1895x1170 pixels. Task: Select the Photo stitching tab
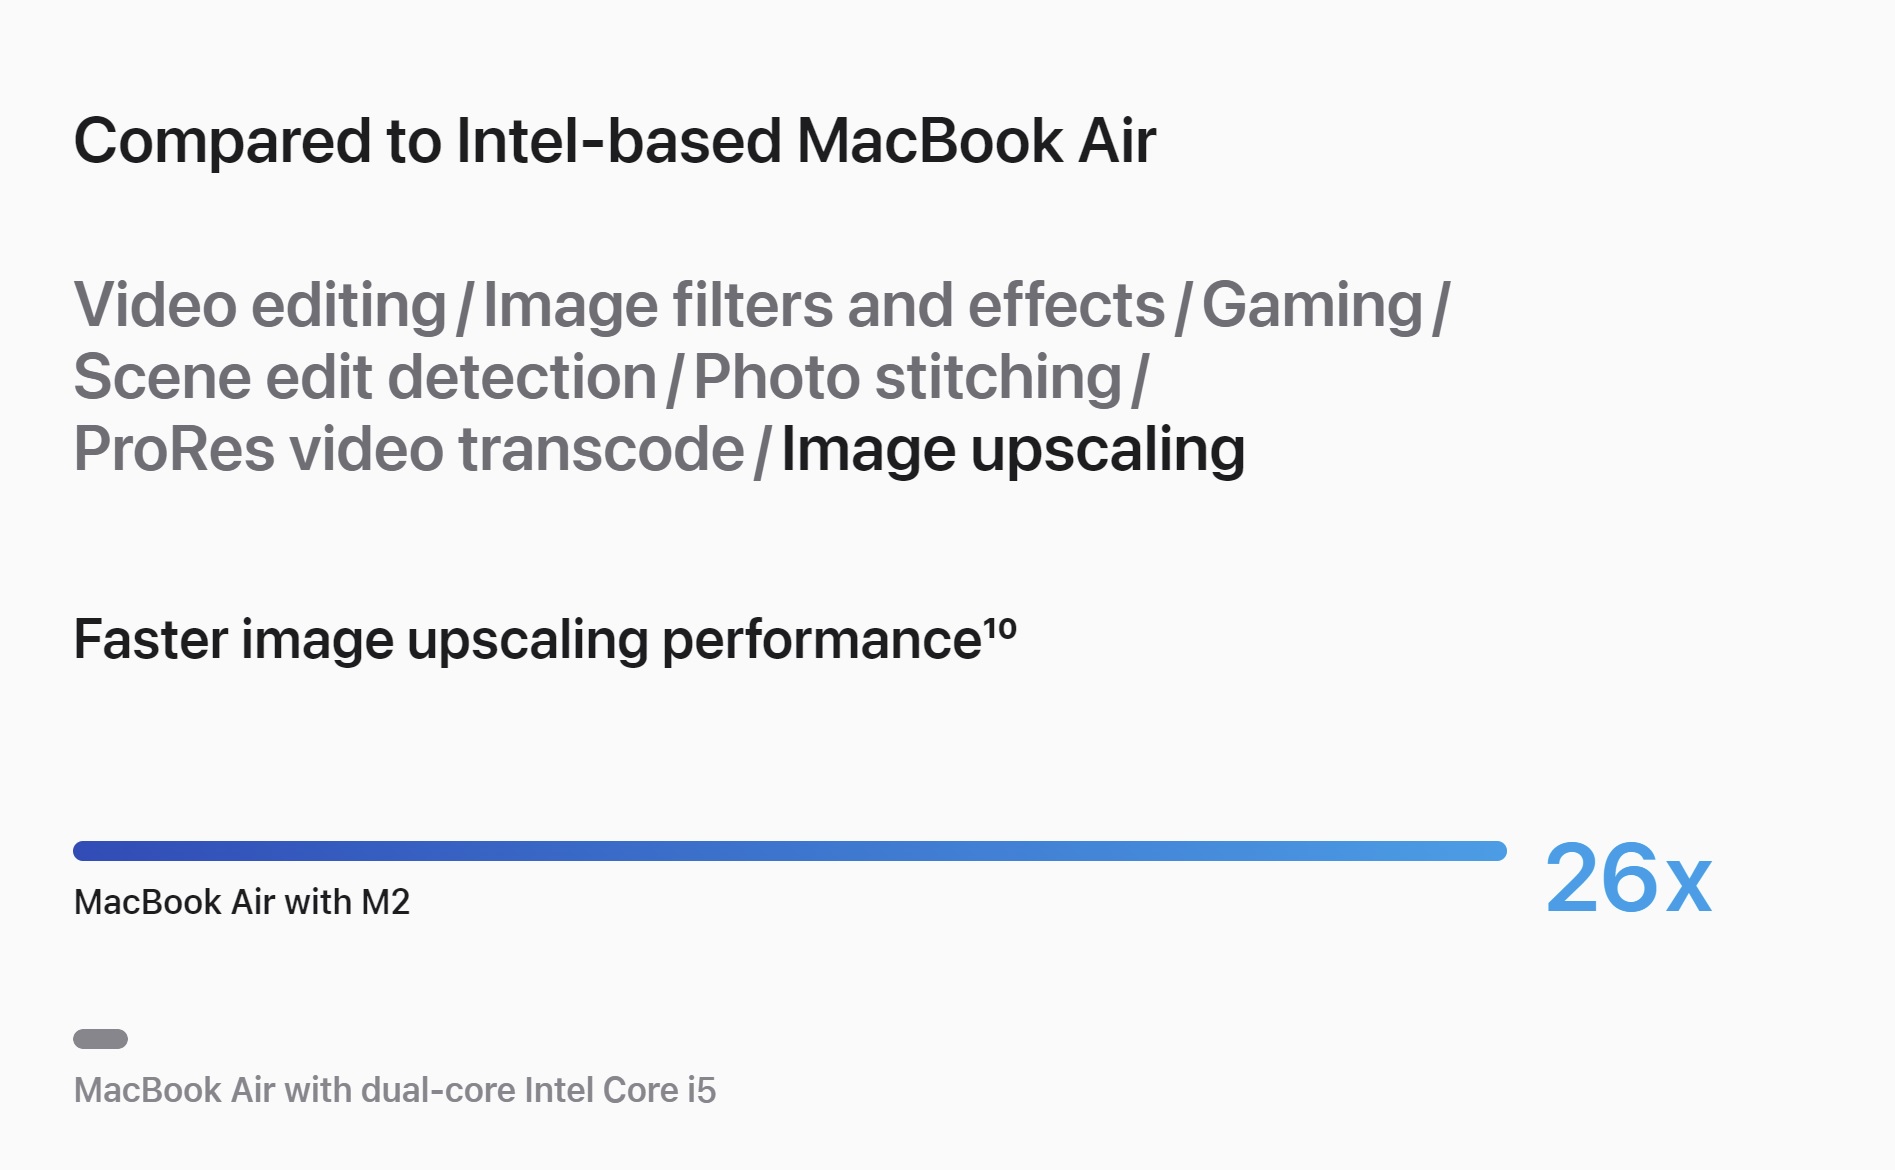(908, 378)
